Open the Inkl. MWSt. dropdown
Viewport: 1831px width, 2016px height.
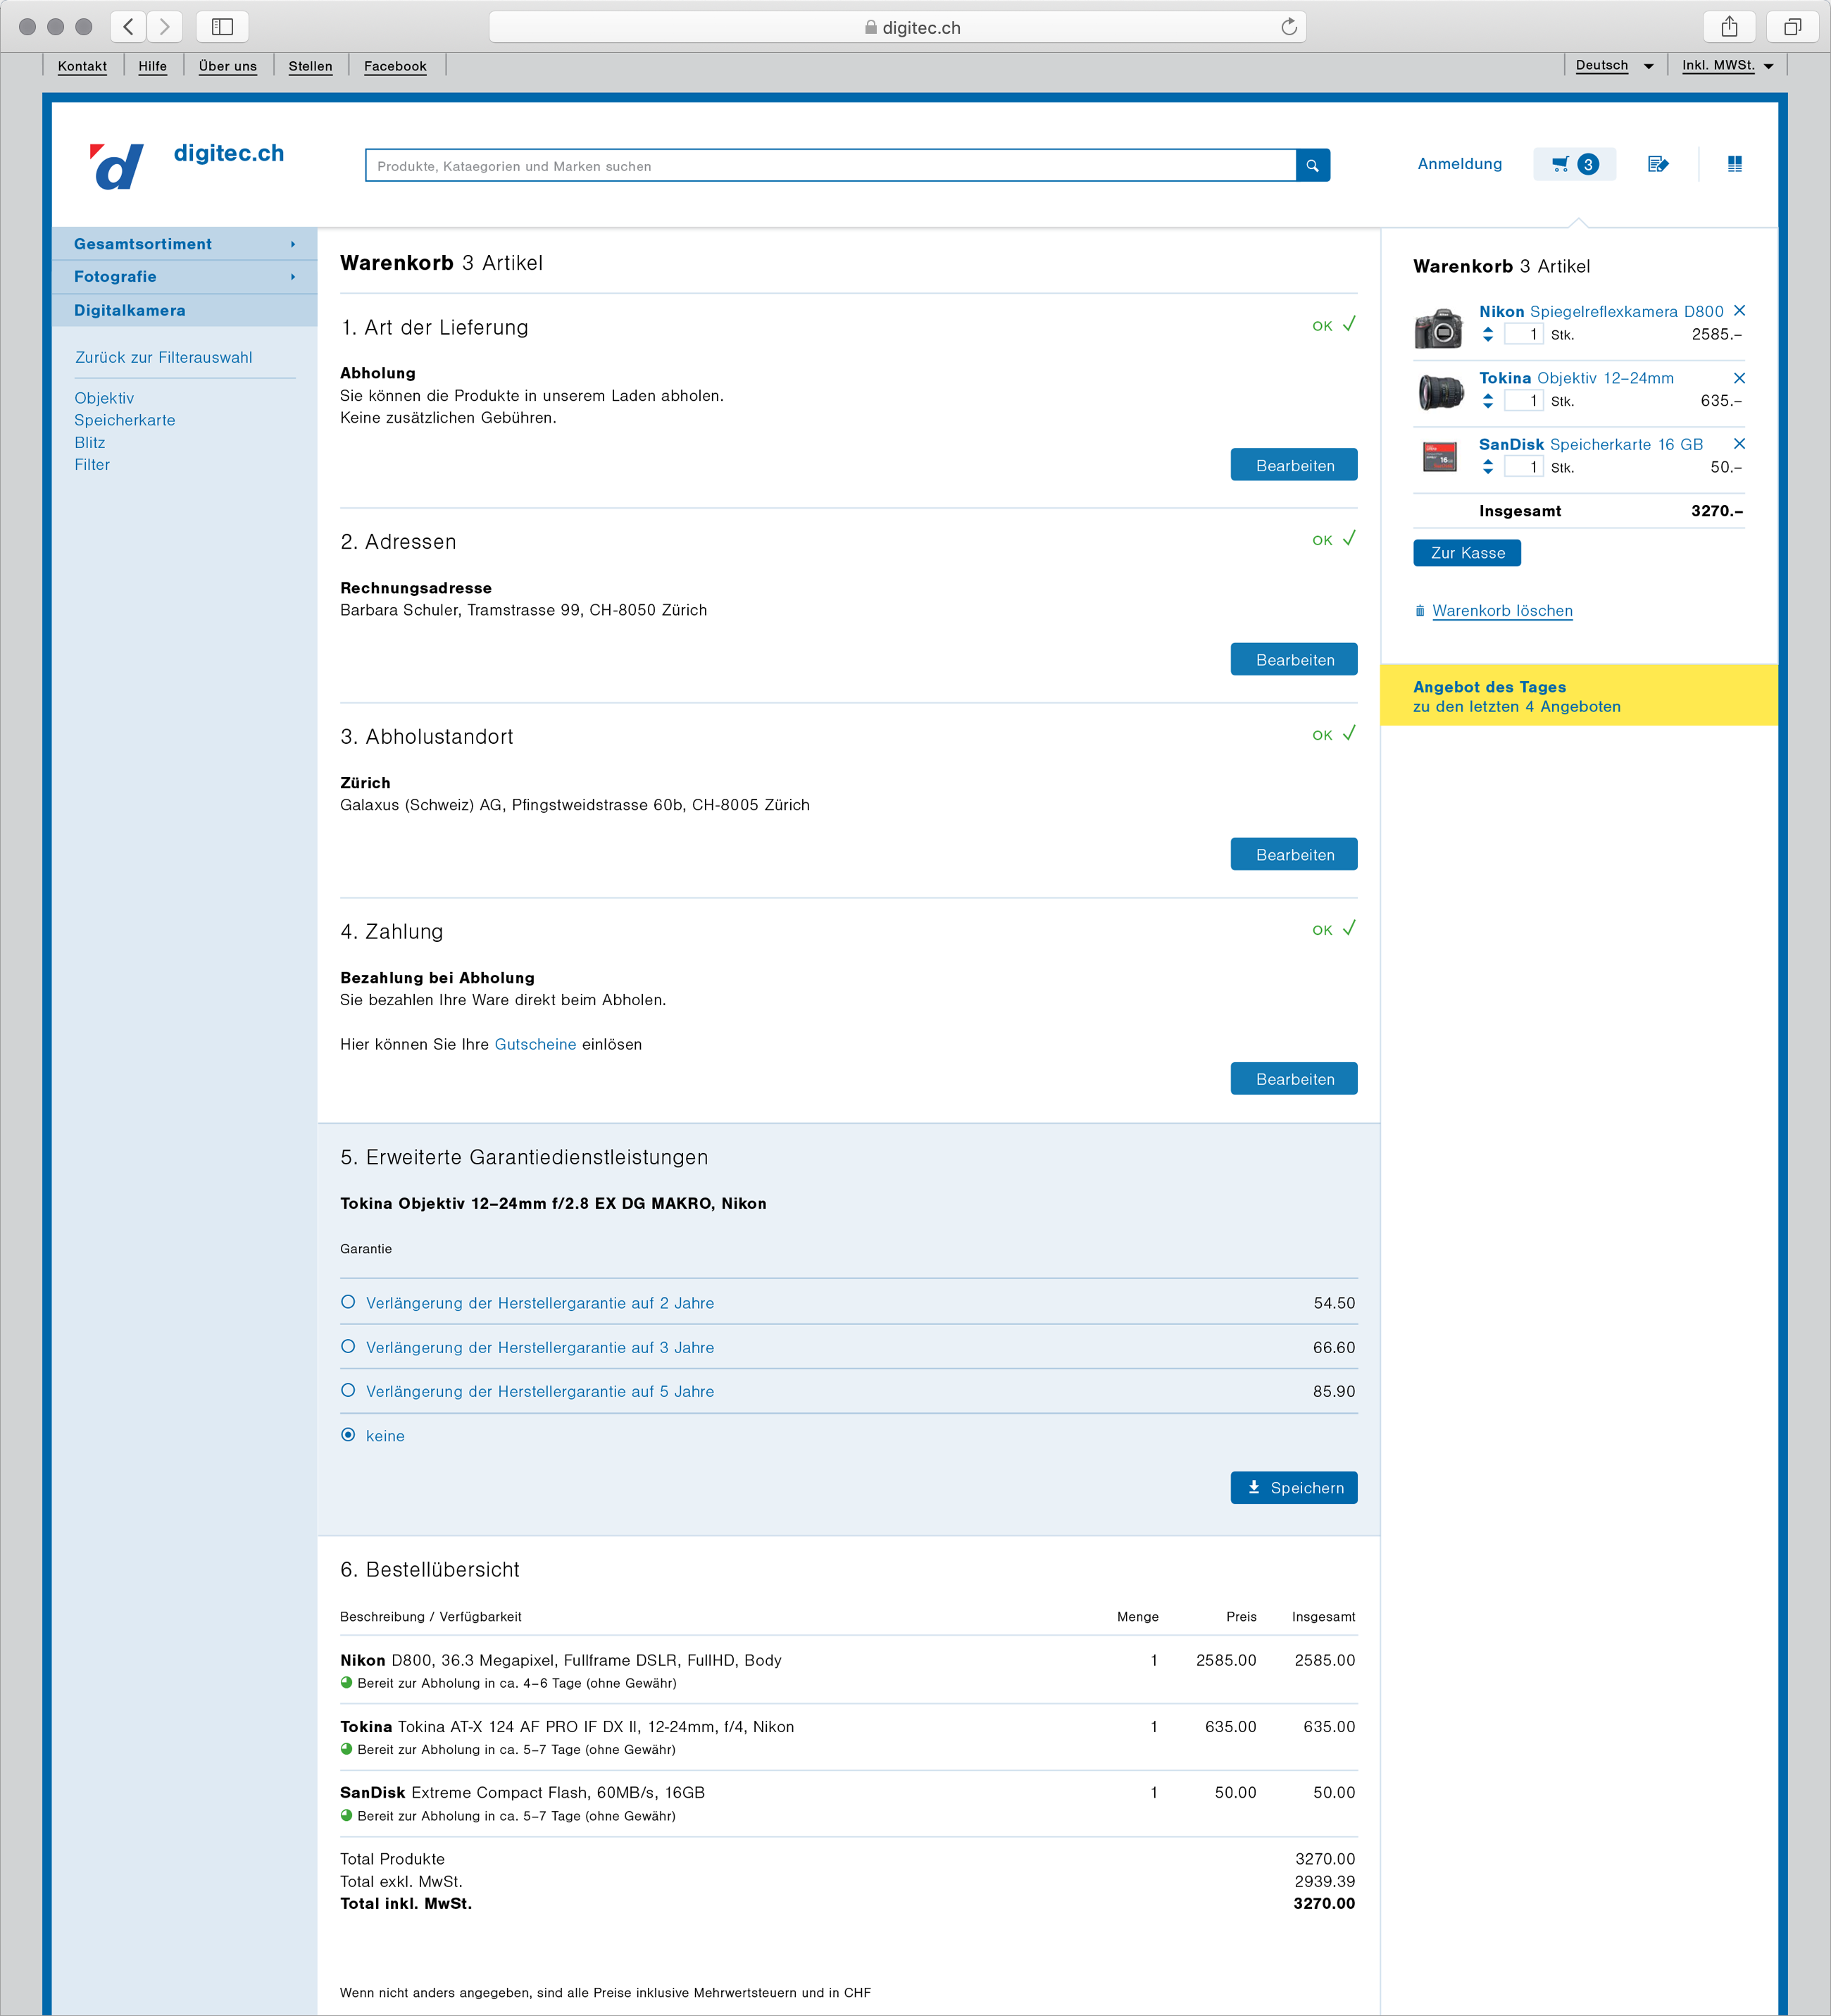coord(1727,66)
